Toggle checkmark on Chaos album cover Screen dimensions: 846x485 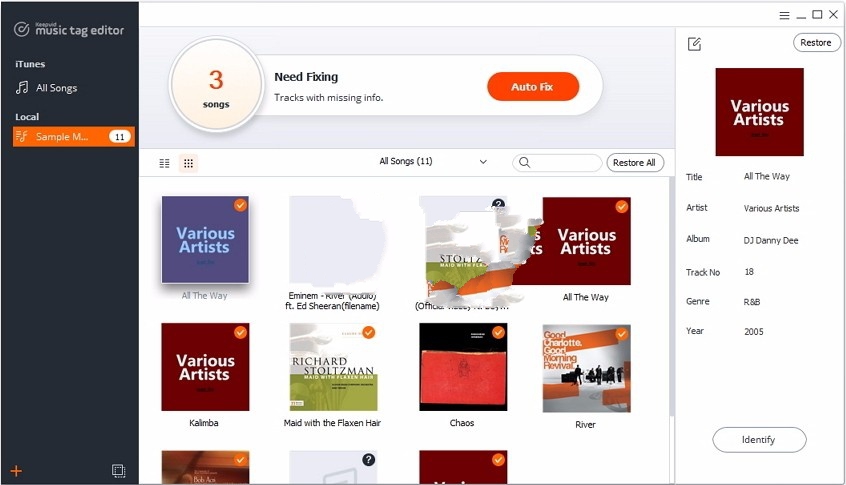pyautogui.click(x=498, y=332)
